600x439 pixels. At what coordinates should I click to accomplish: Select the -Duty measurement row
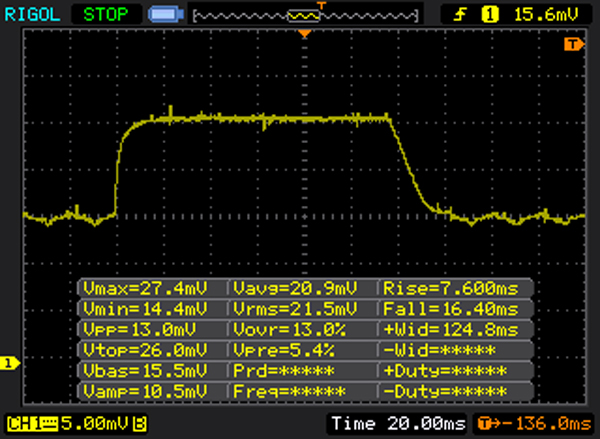pos(445,391)
